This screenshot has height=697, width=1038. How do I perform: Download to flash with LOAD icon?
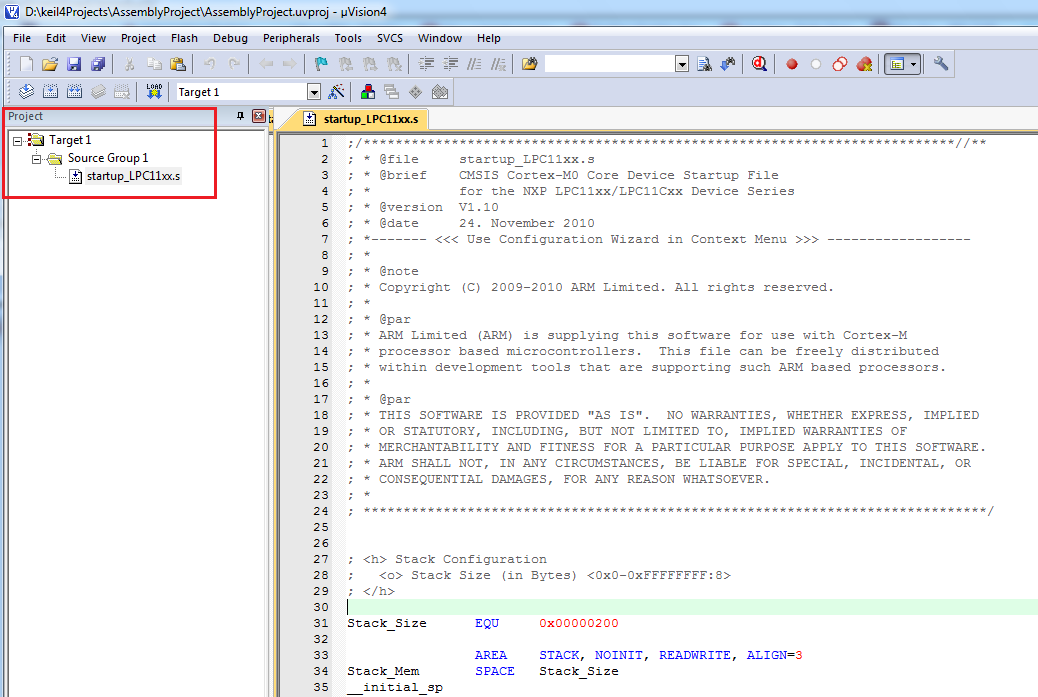pos(154,92)
